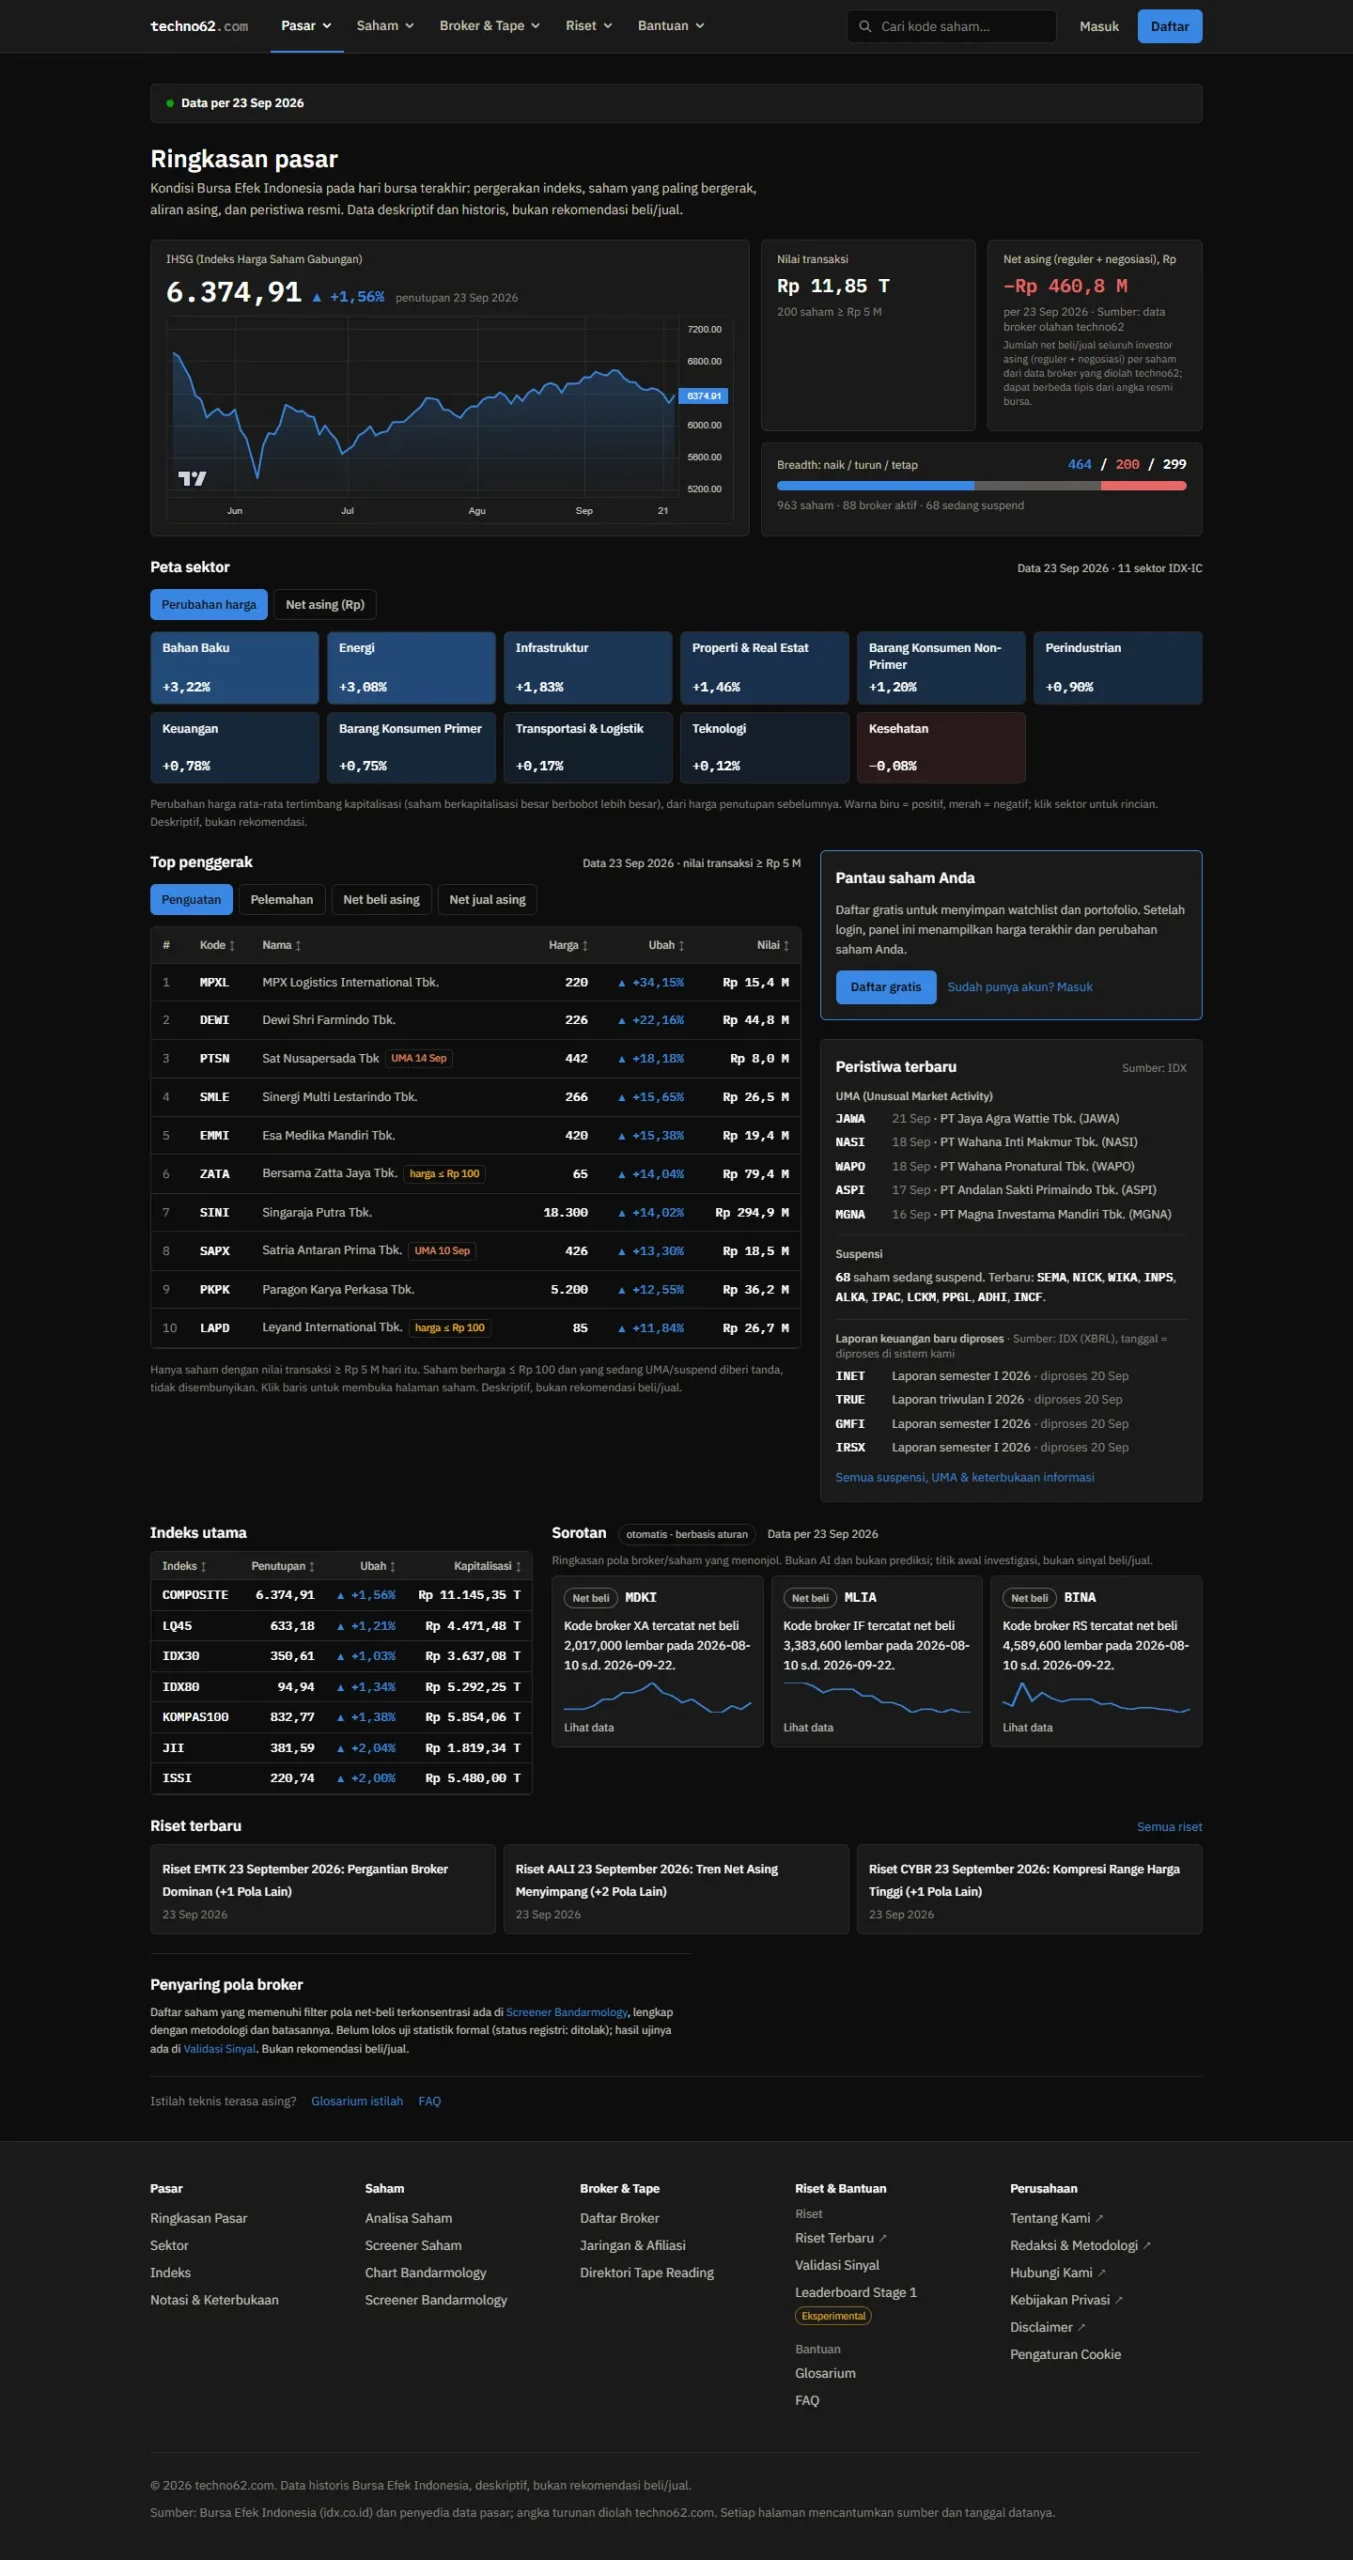This screenshot has height=2560, width=1353.
Task: Expand the Riset navigation menu
Action: (589, 26)
